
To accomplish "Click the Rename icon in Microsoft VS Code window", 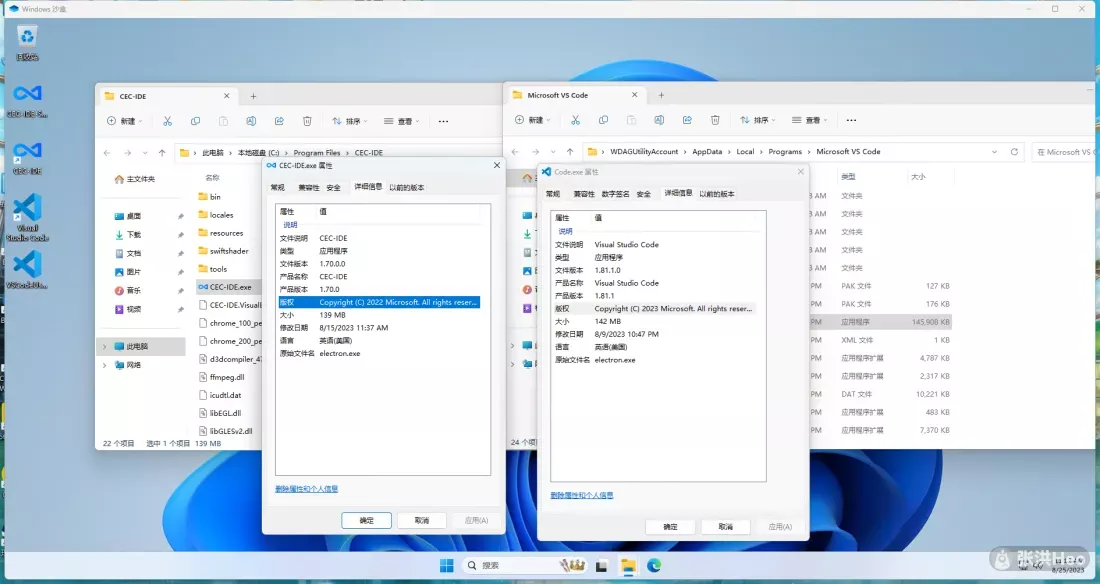I will pyautogui.click(x=659, y=120).
